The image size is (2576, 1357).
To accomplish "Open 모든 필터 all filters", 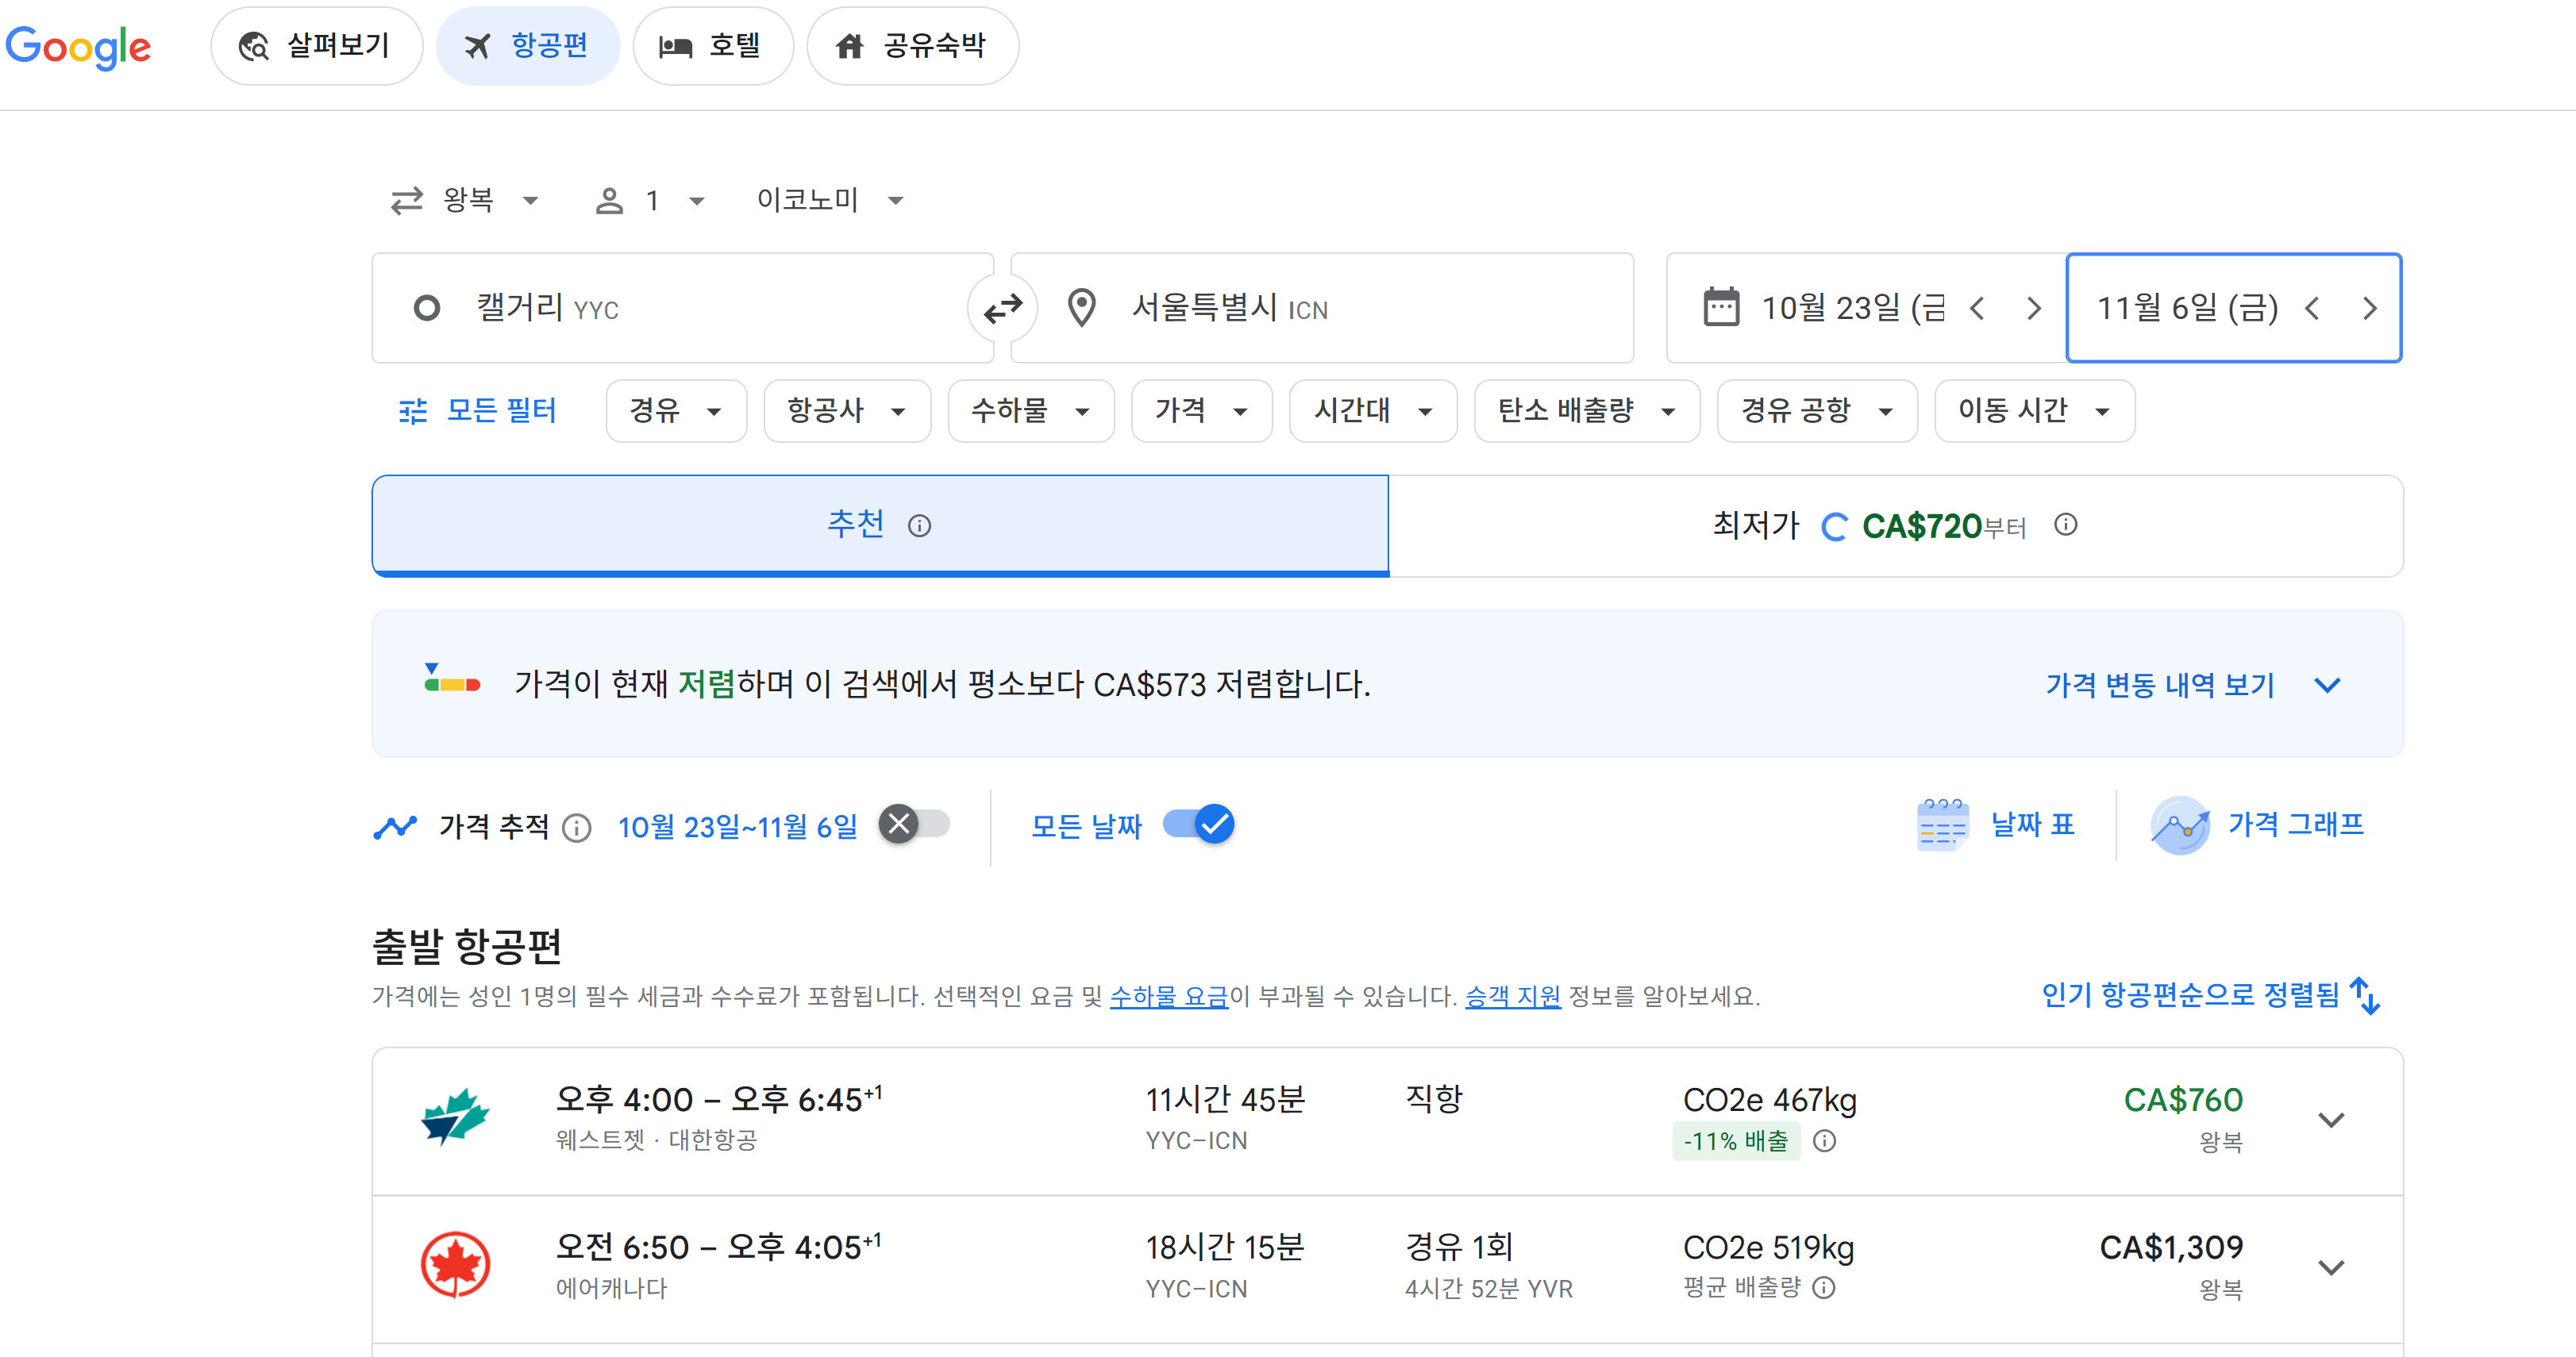I will 477,411.
